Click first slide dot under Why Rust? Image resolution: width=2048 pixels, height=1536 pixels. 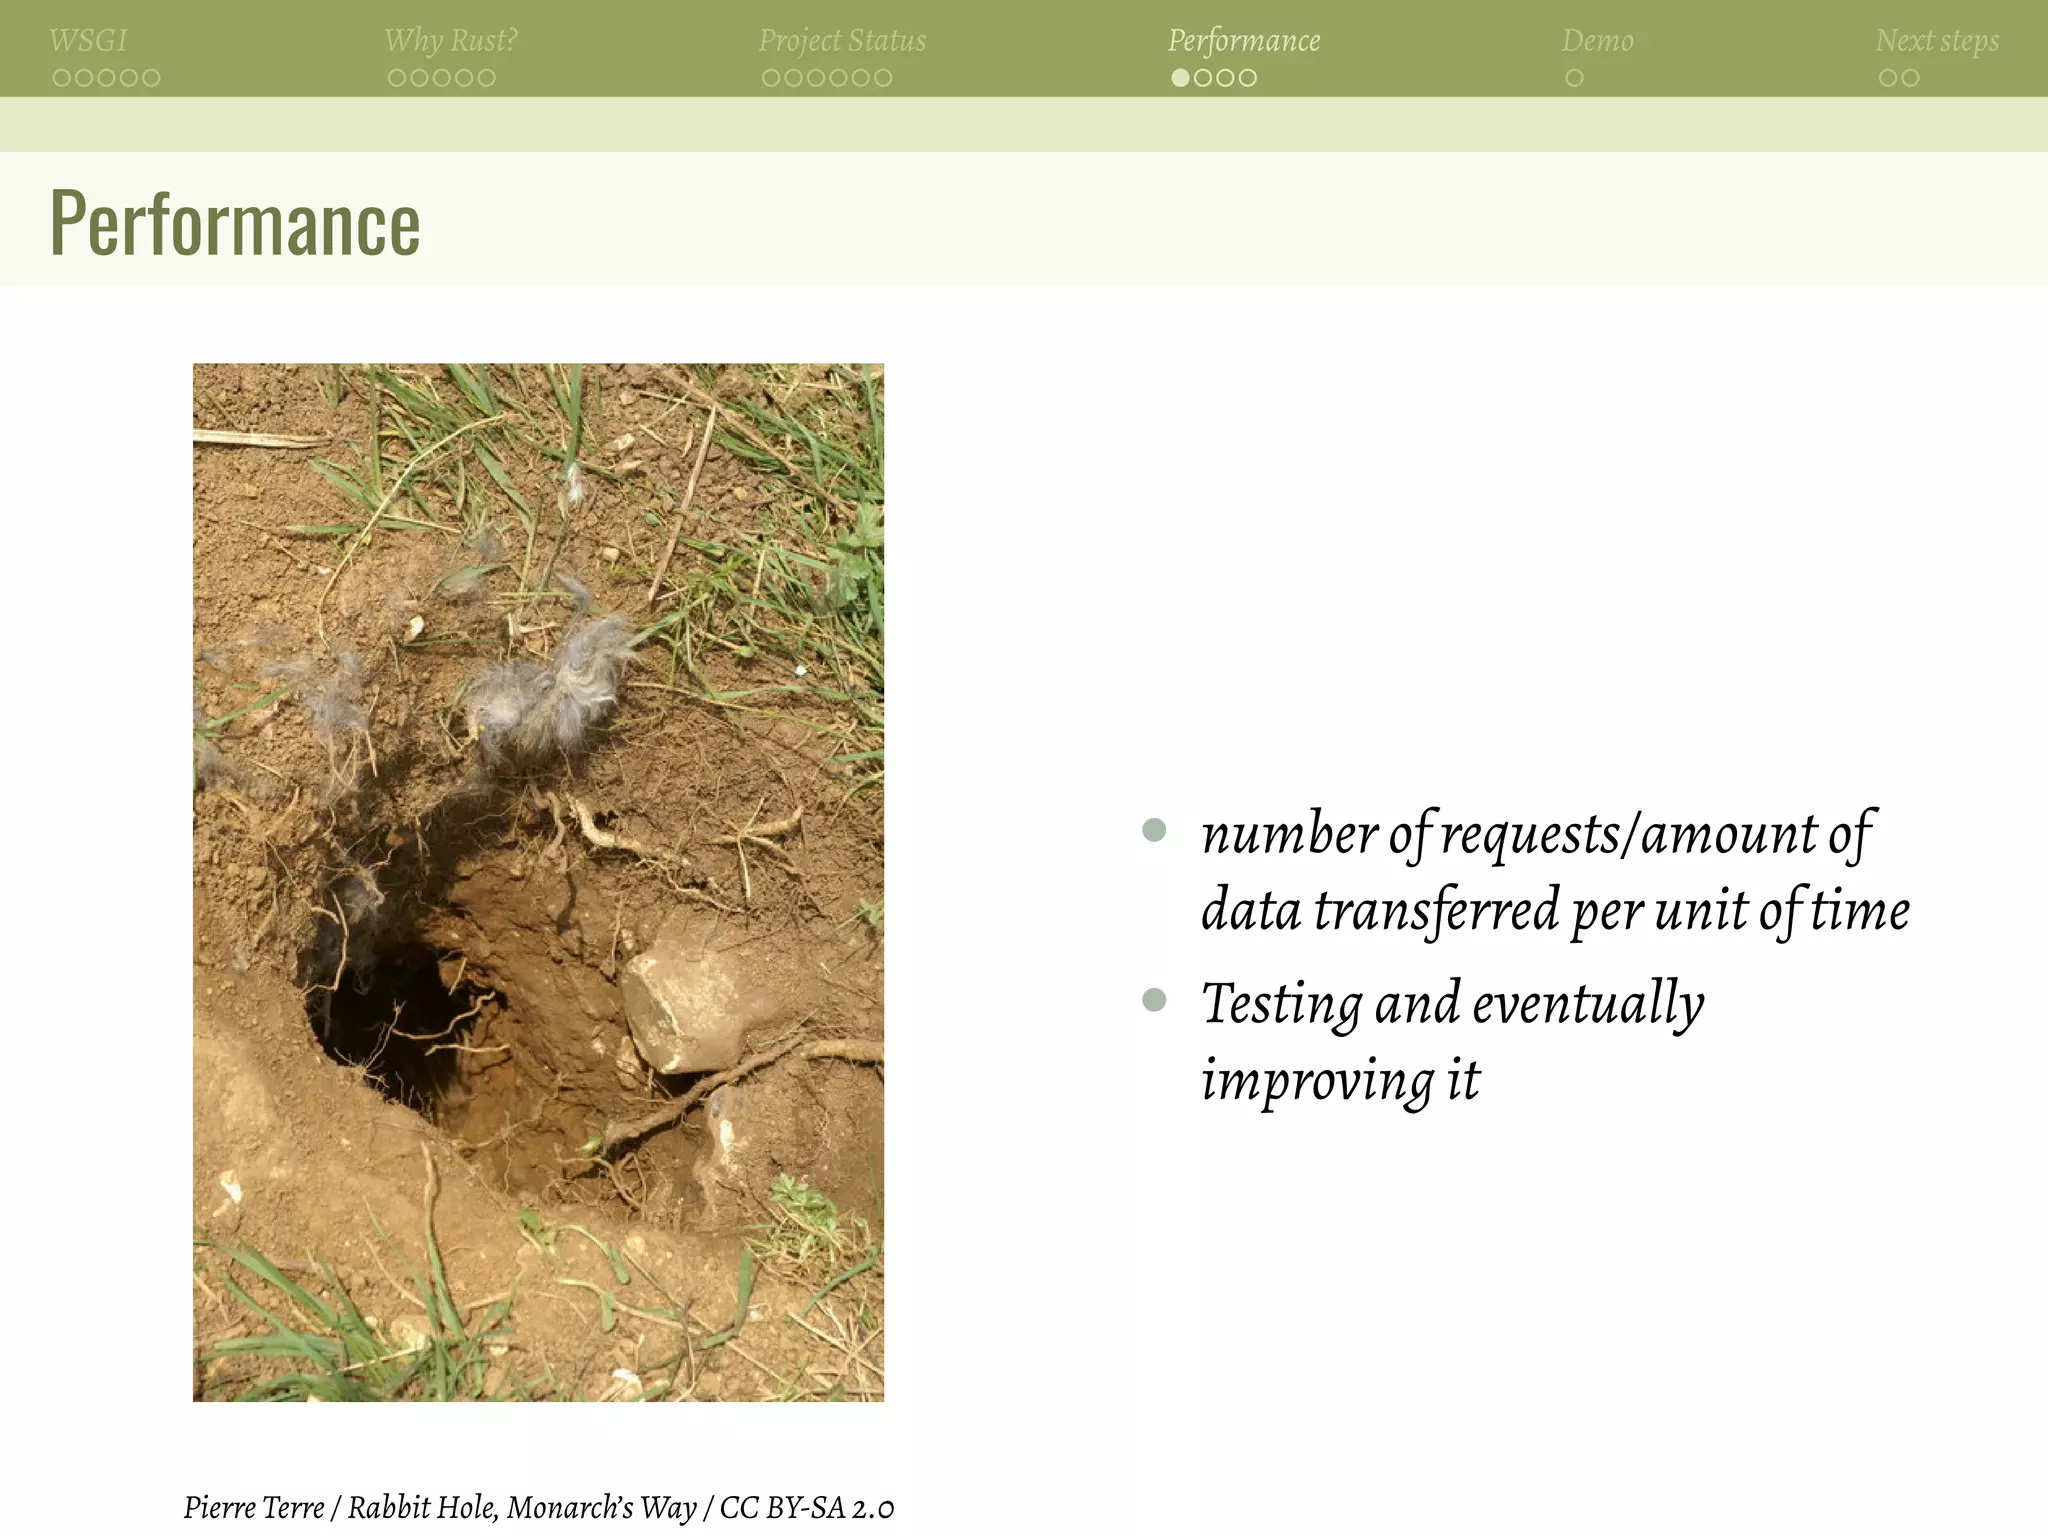tap(397, 78)
